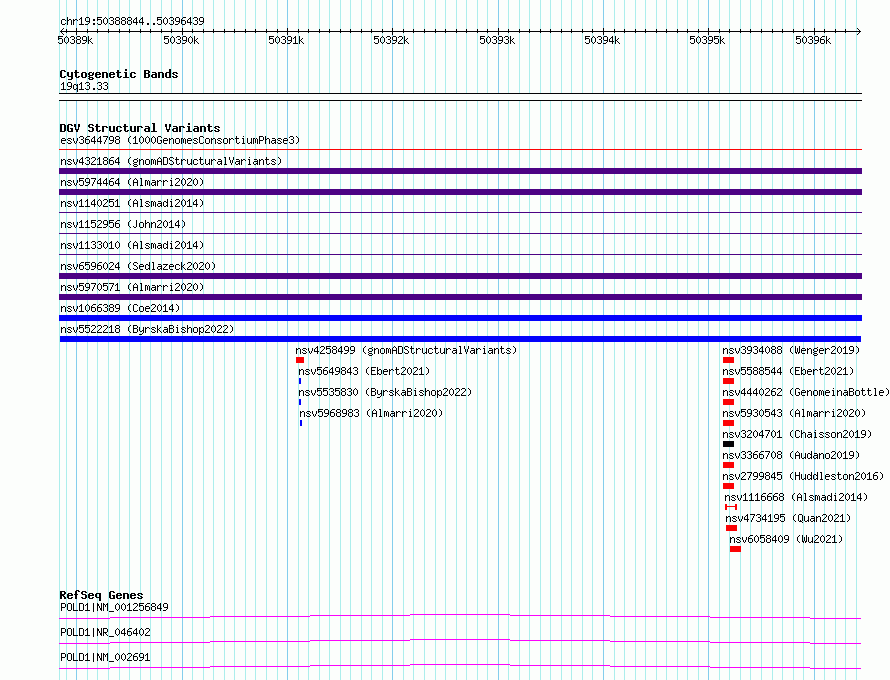890x680 pixels.
Task: Select the blue bar of nsv5522218
Action: (460, 339)
